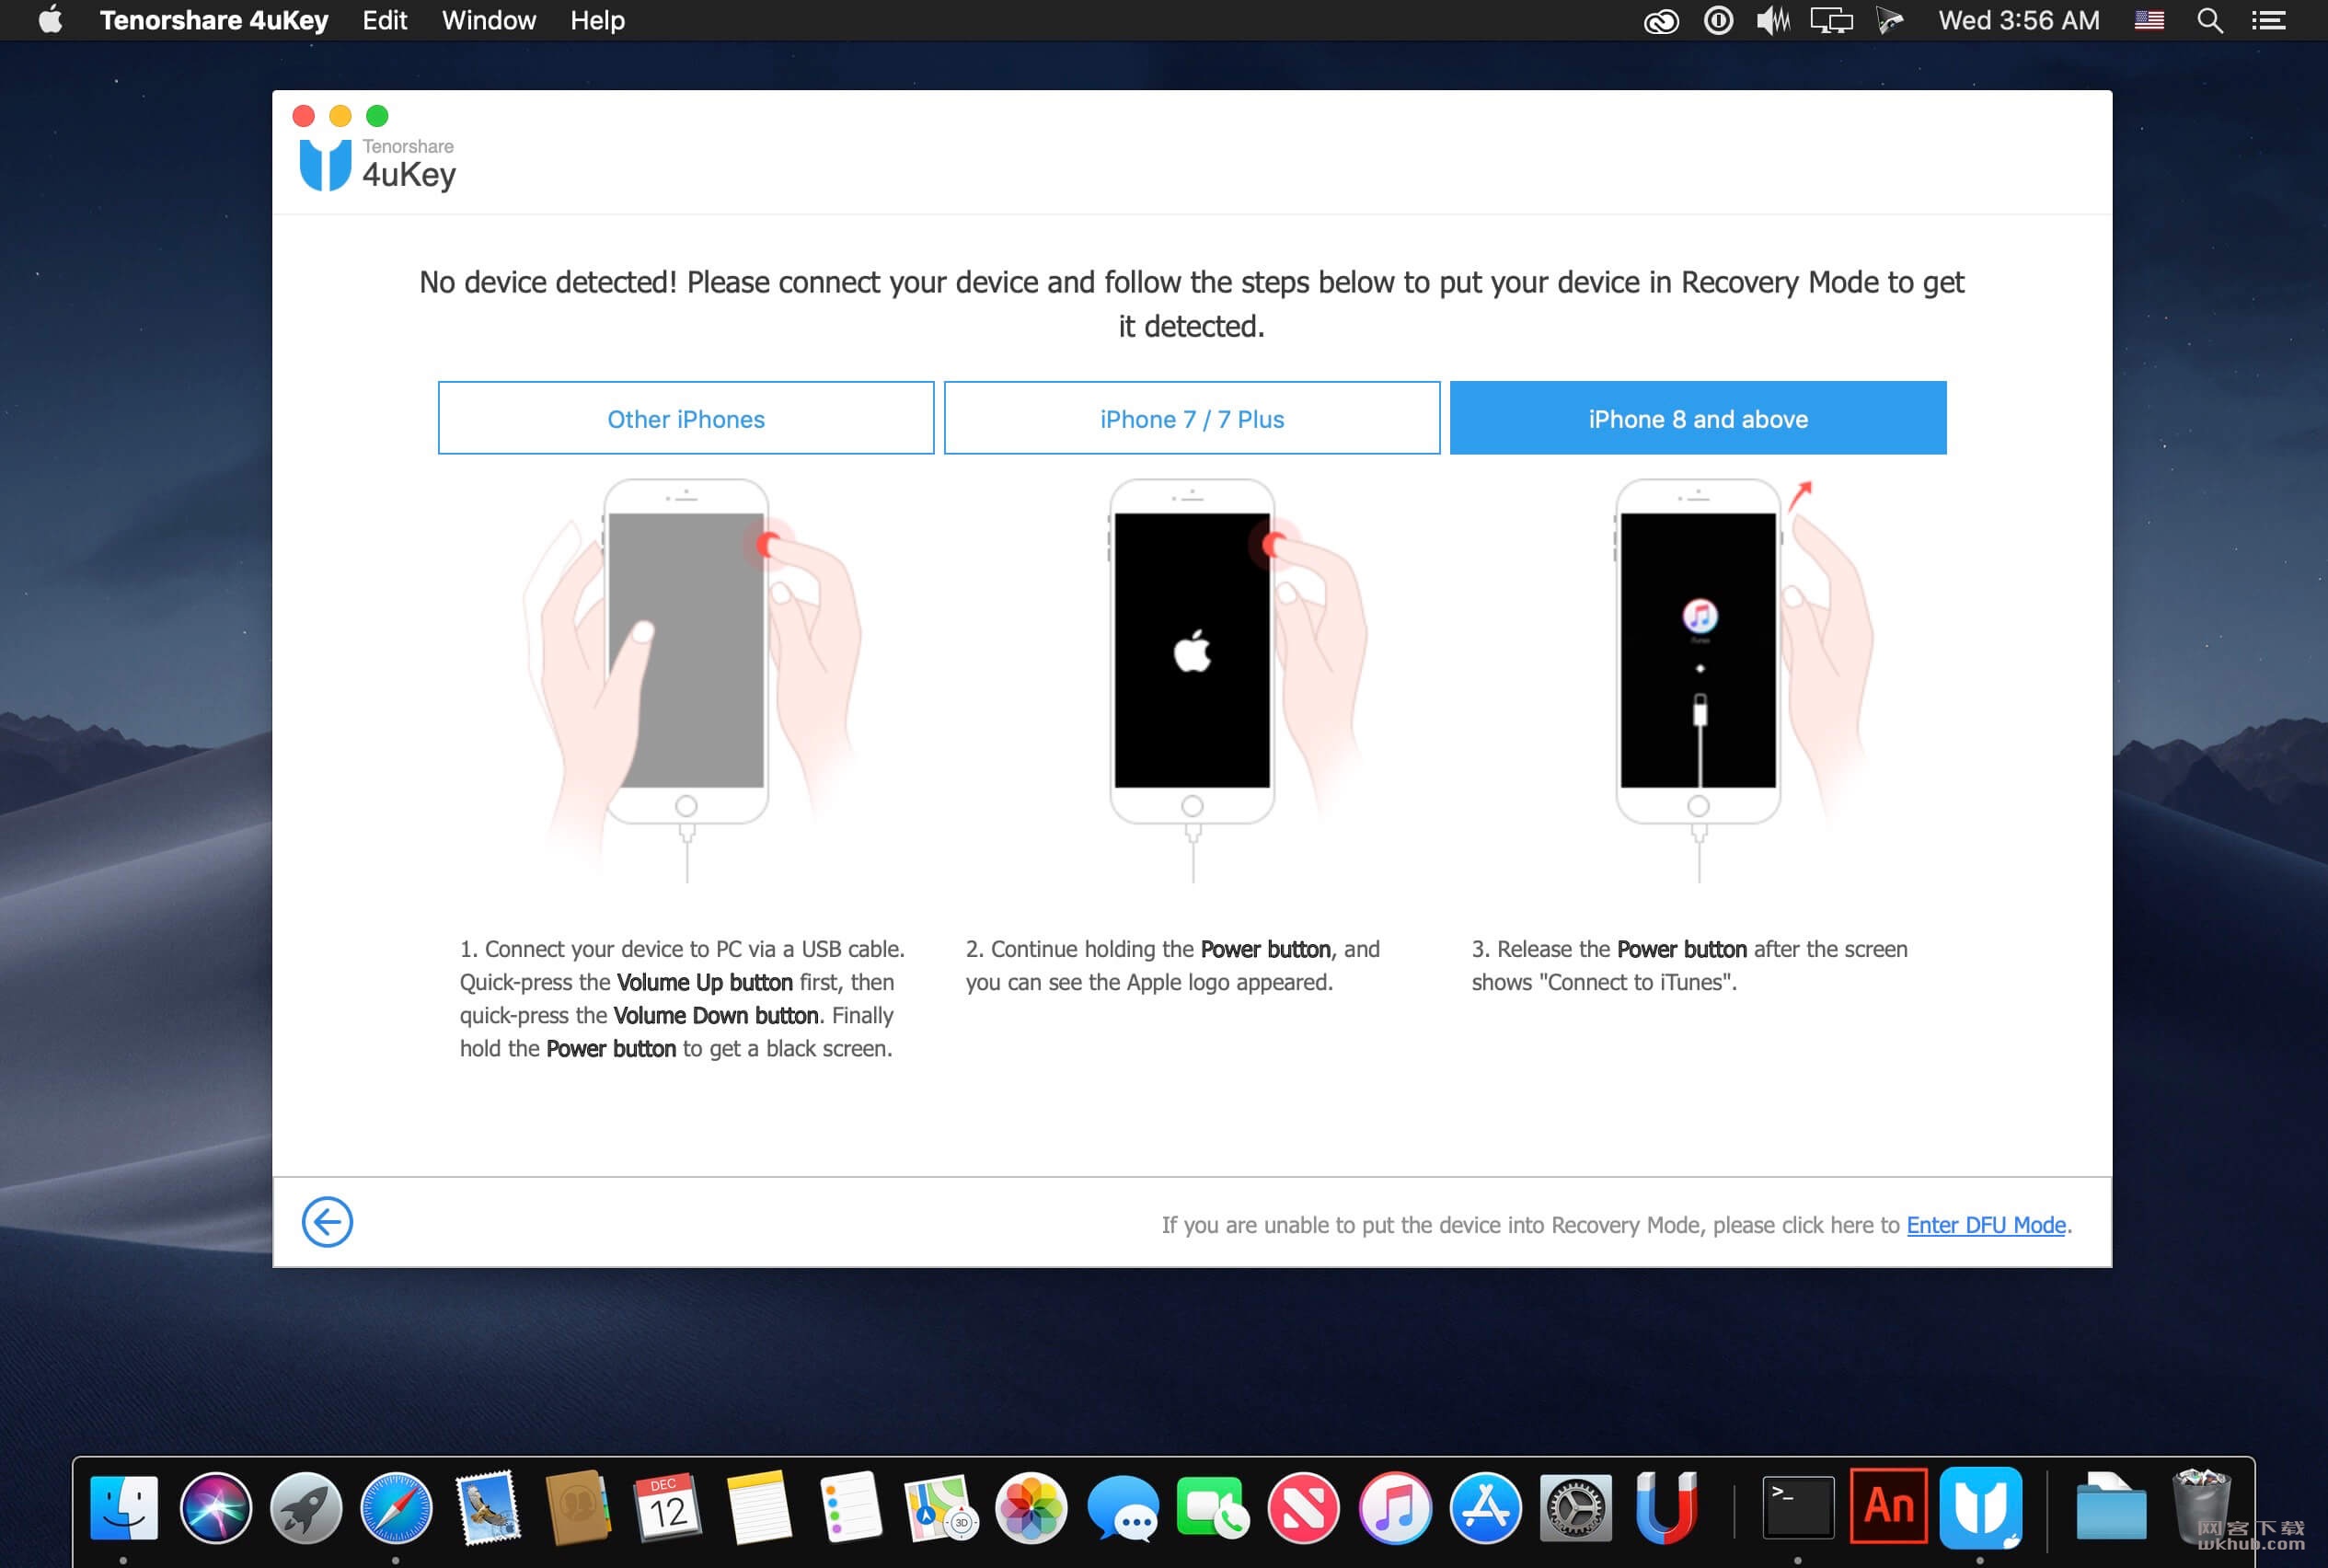Select the iPhone 7 / 7 Plus tab

[x=1192, y=418]
